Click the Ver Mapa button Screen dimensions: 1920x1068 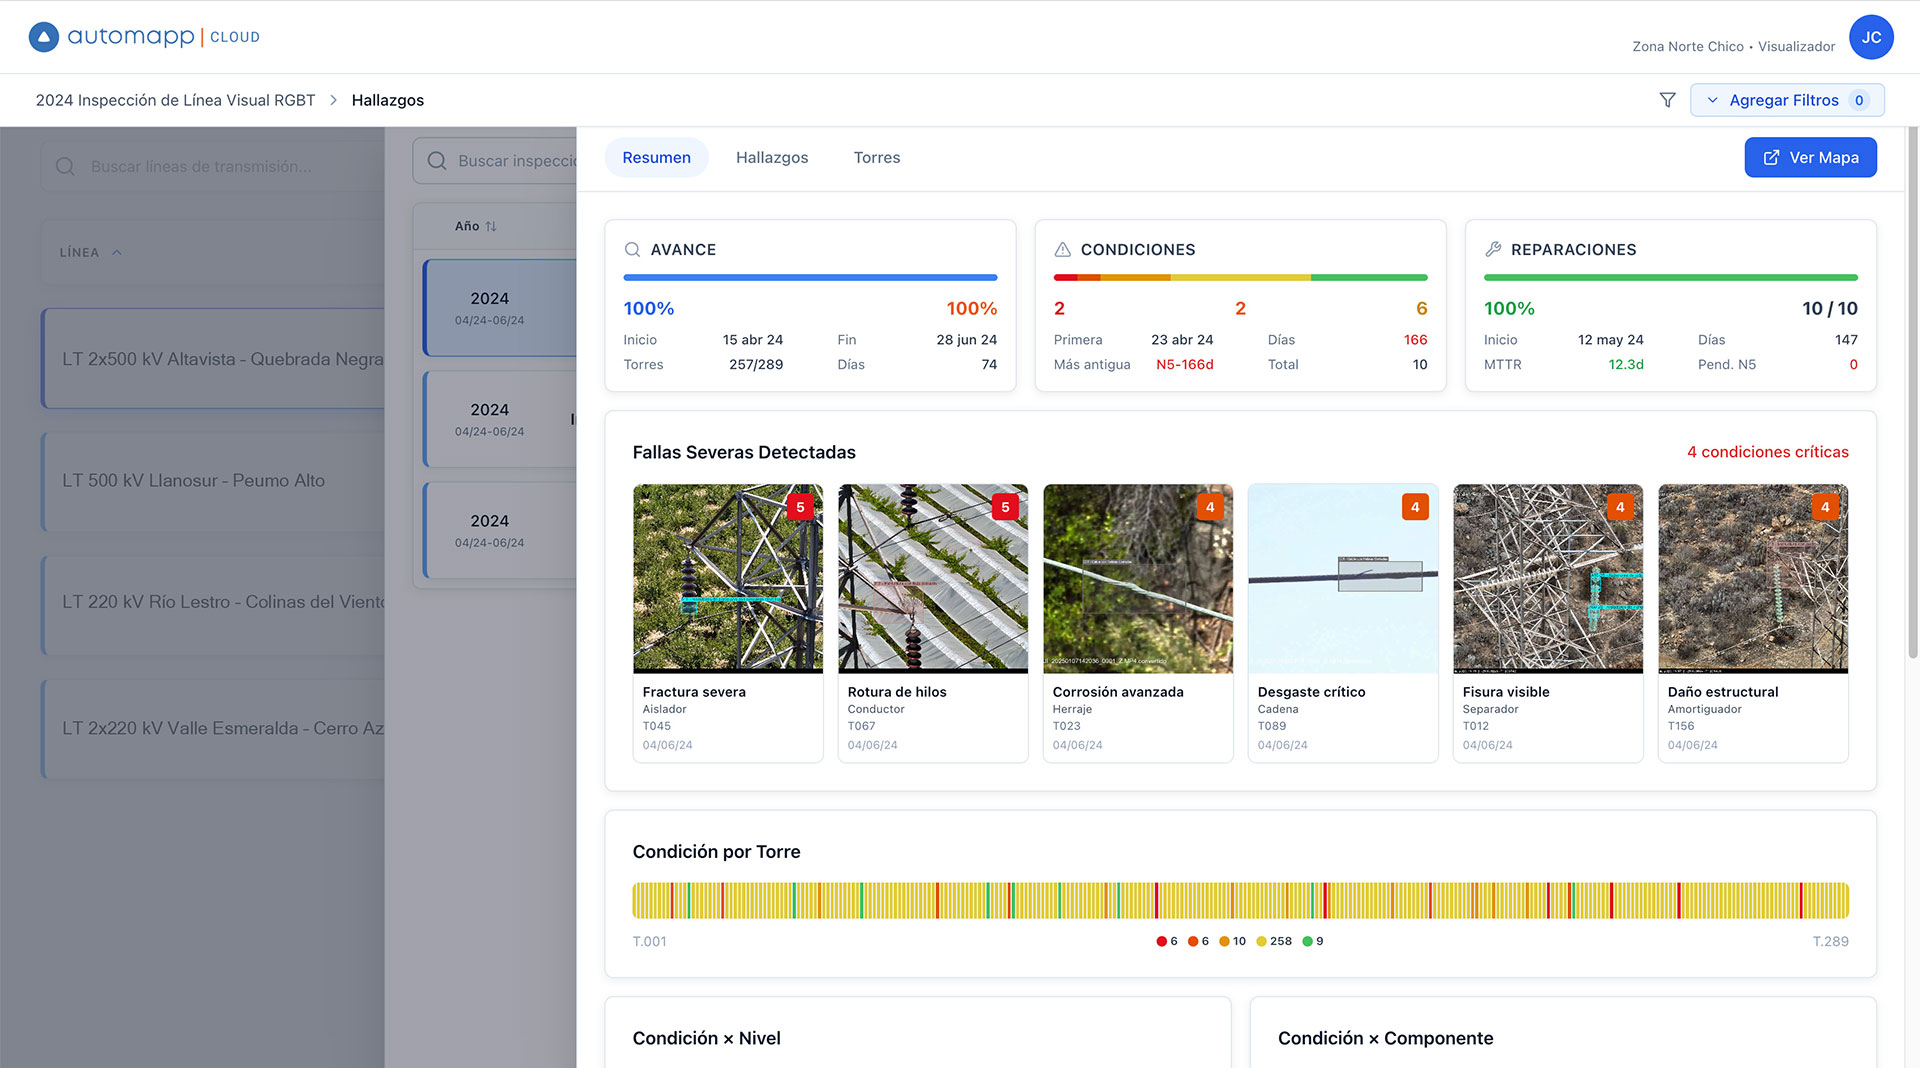[x=1810, y=157]
